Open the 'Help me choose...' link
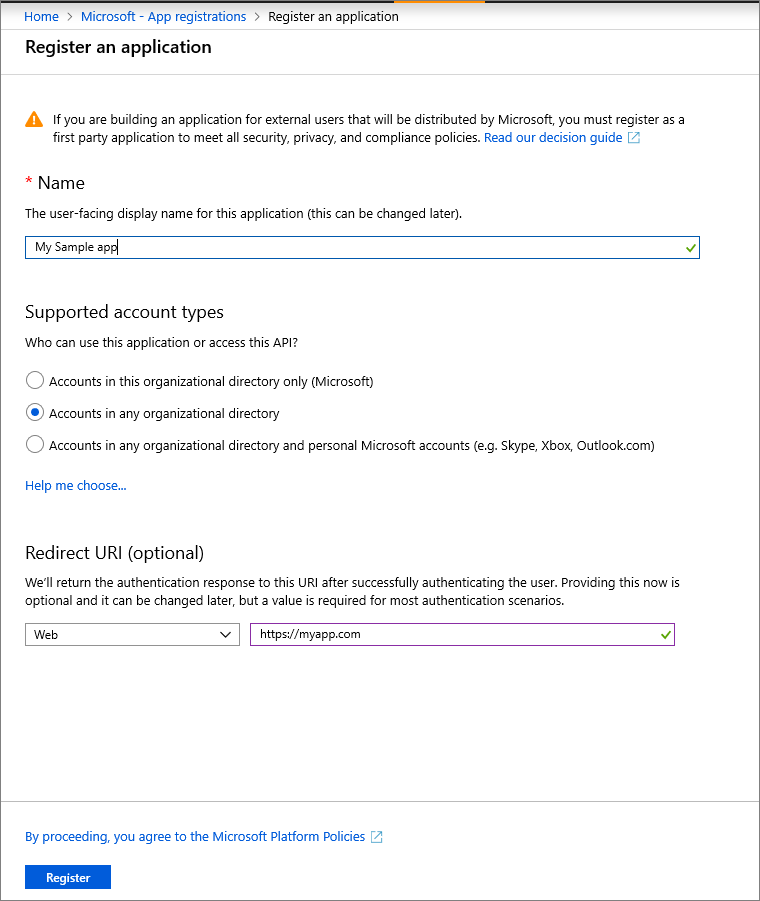 pos(76,486)
